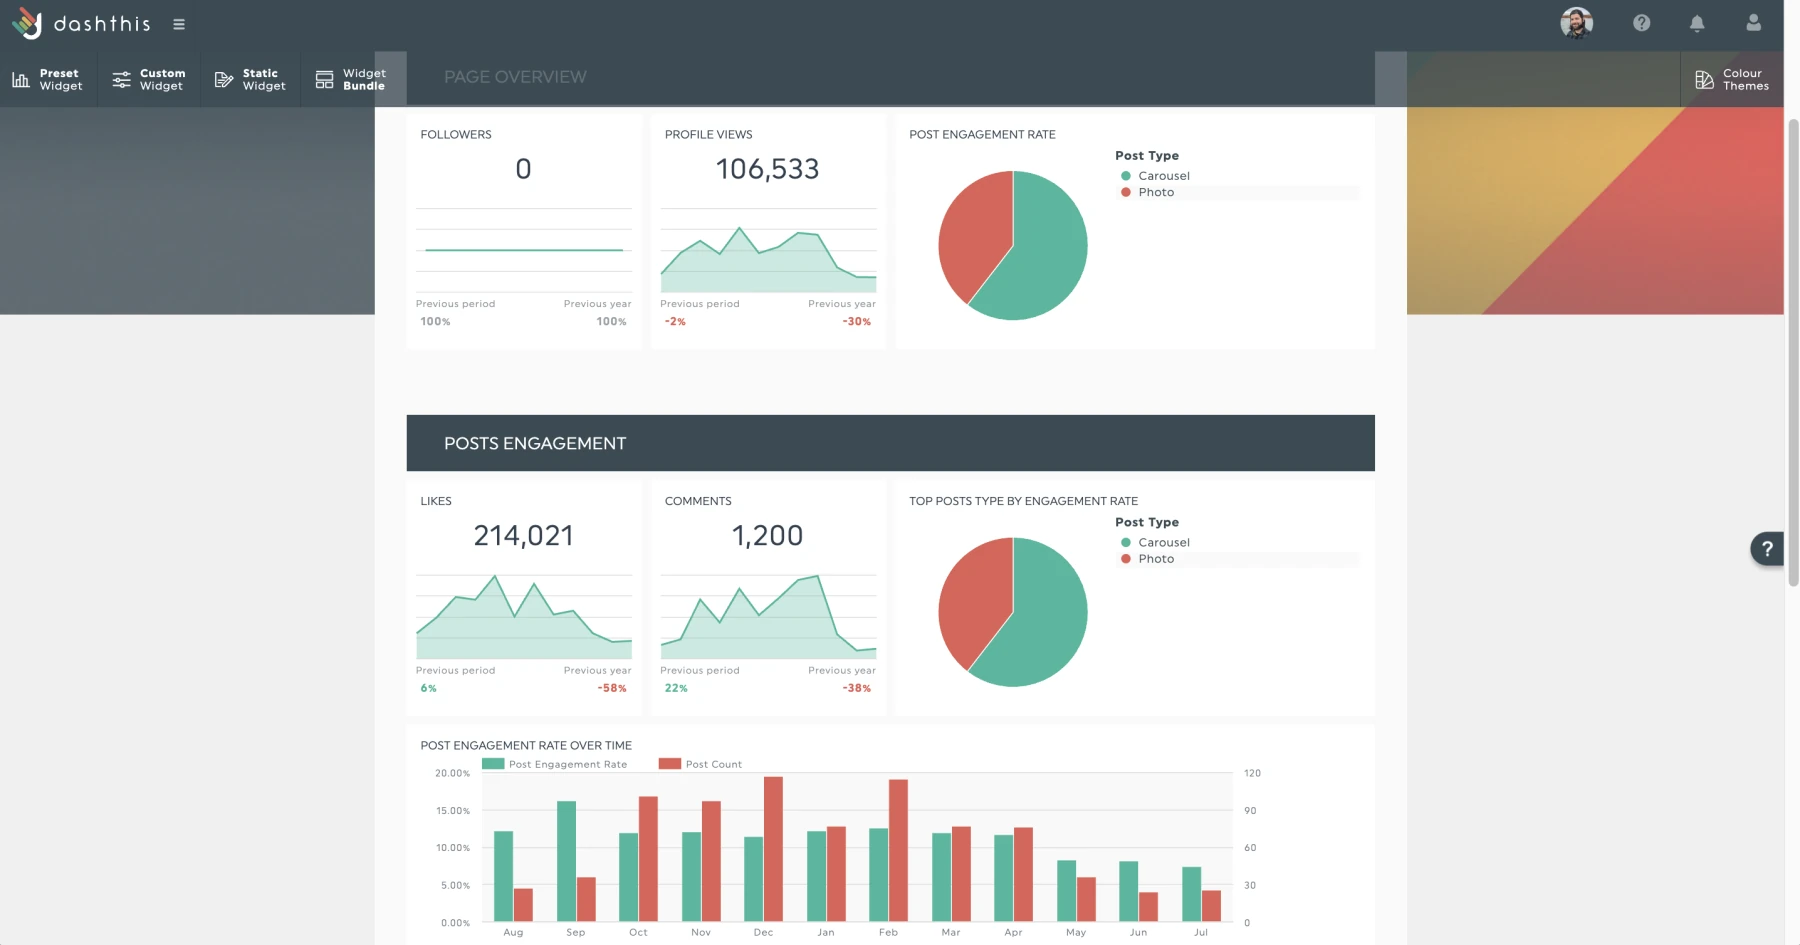
Task: Click the Likes area chart
Action: click(x=524, y=617)
